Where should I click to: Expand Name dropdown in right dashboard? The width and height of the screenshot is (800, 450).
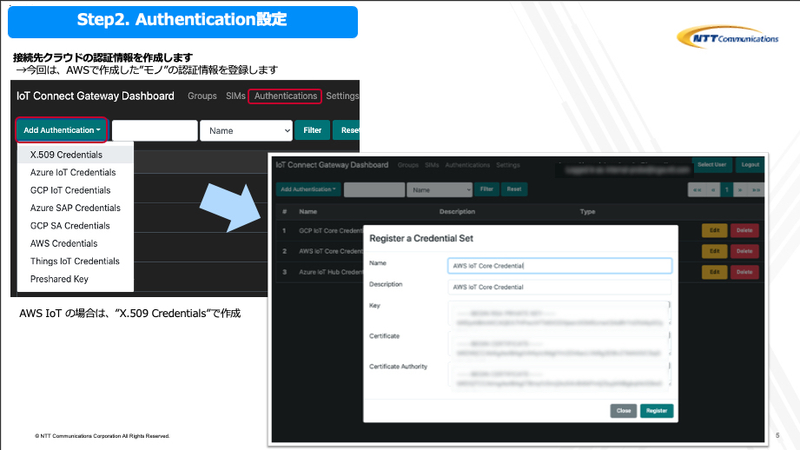point(439,190)
